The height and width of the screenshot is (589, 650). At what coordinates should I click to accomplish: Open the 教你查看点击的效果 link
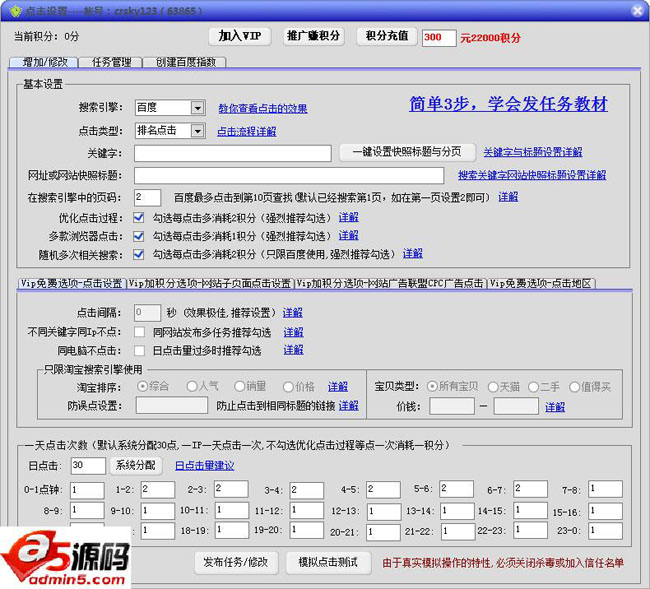tap(263, 109)
